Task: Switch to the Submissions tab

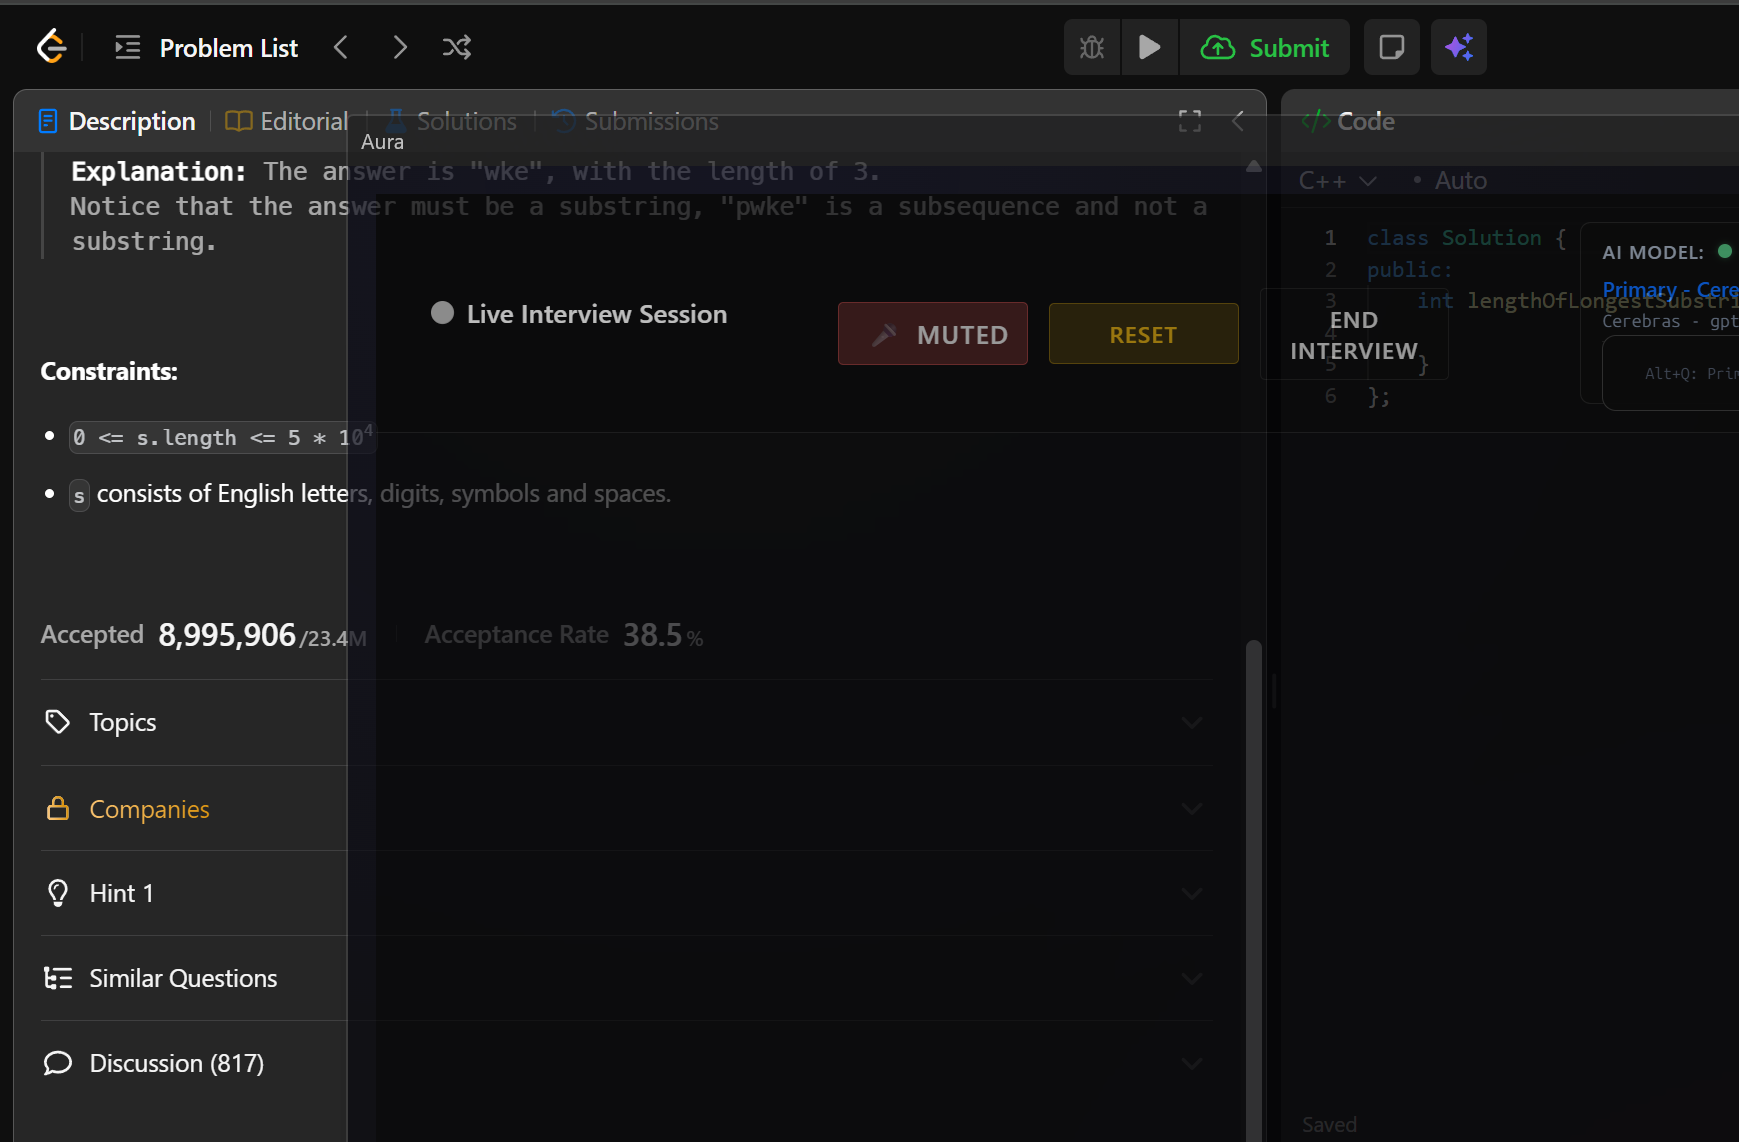Action: [x=650, y=120]
